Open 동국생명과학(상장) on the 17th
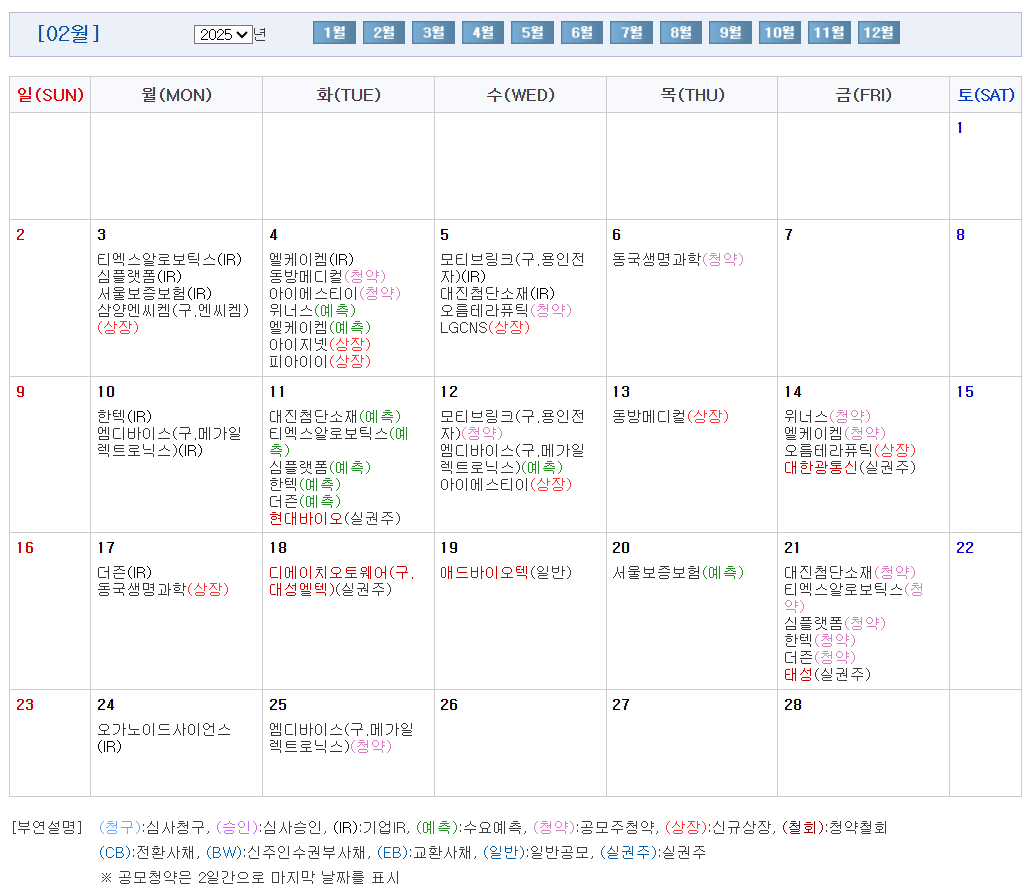The height and width of the screenshot is (890, 1034). click(x=163, y=589)
